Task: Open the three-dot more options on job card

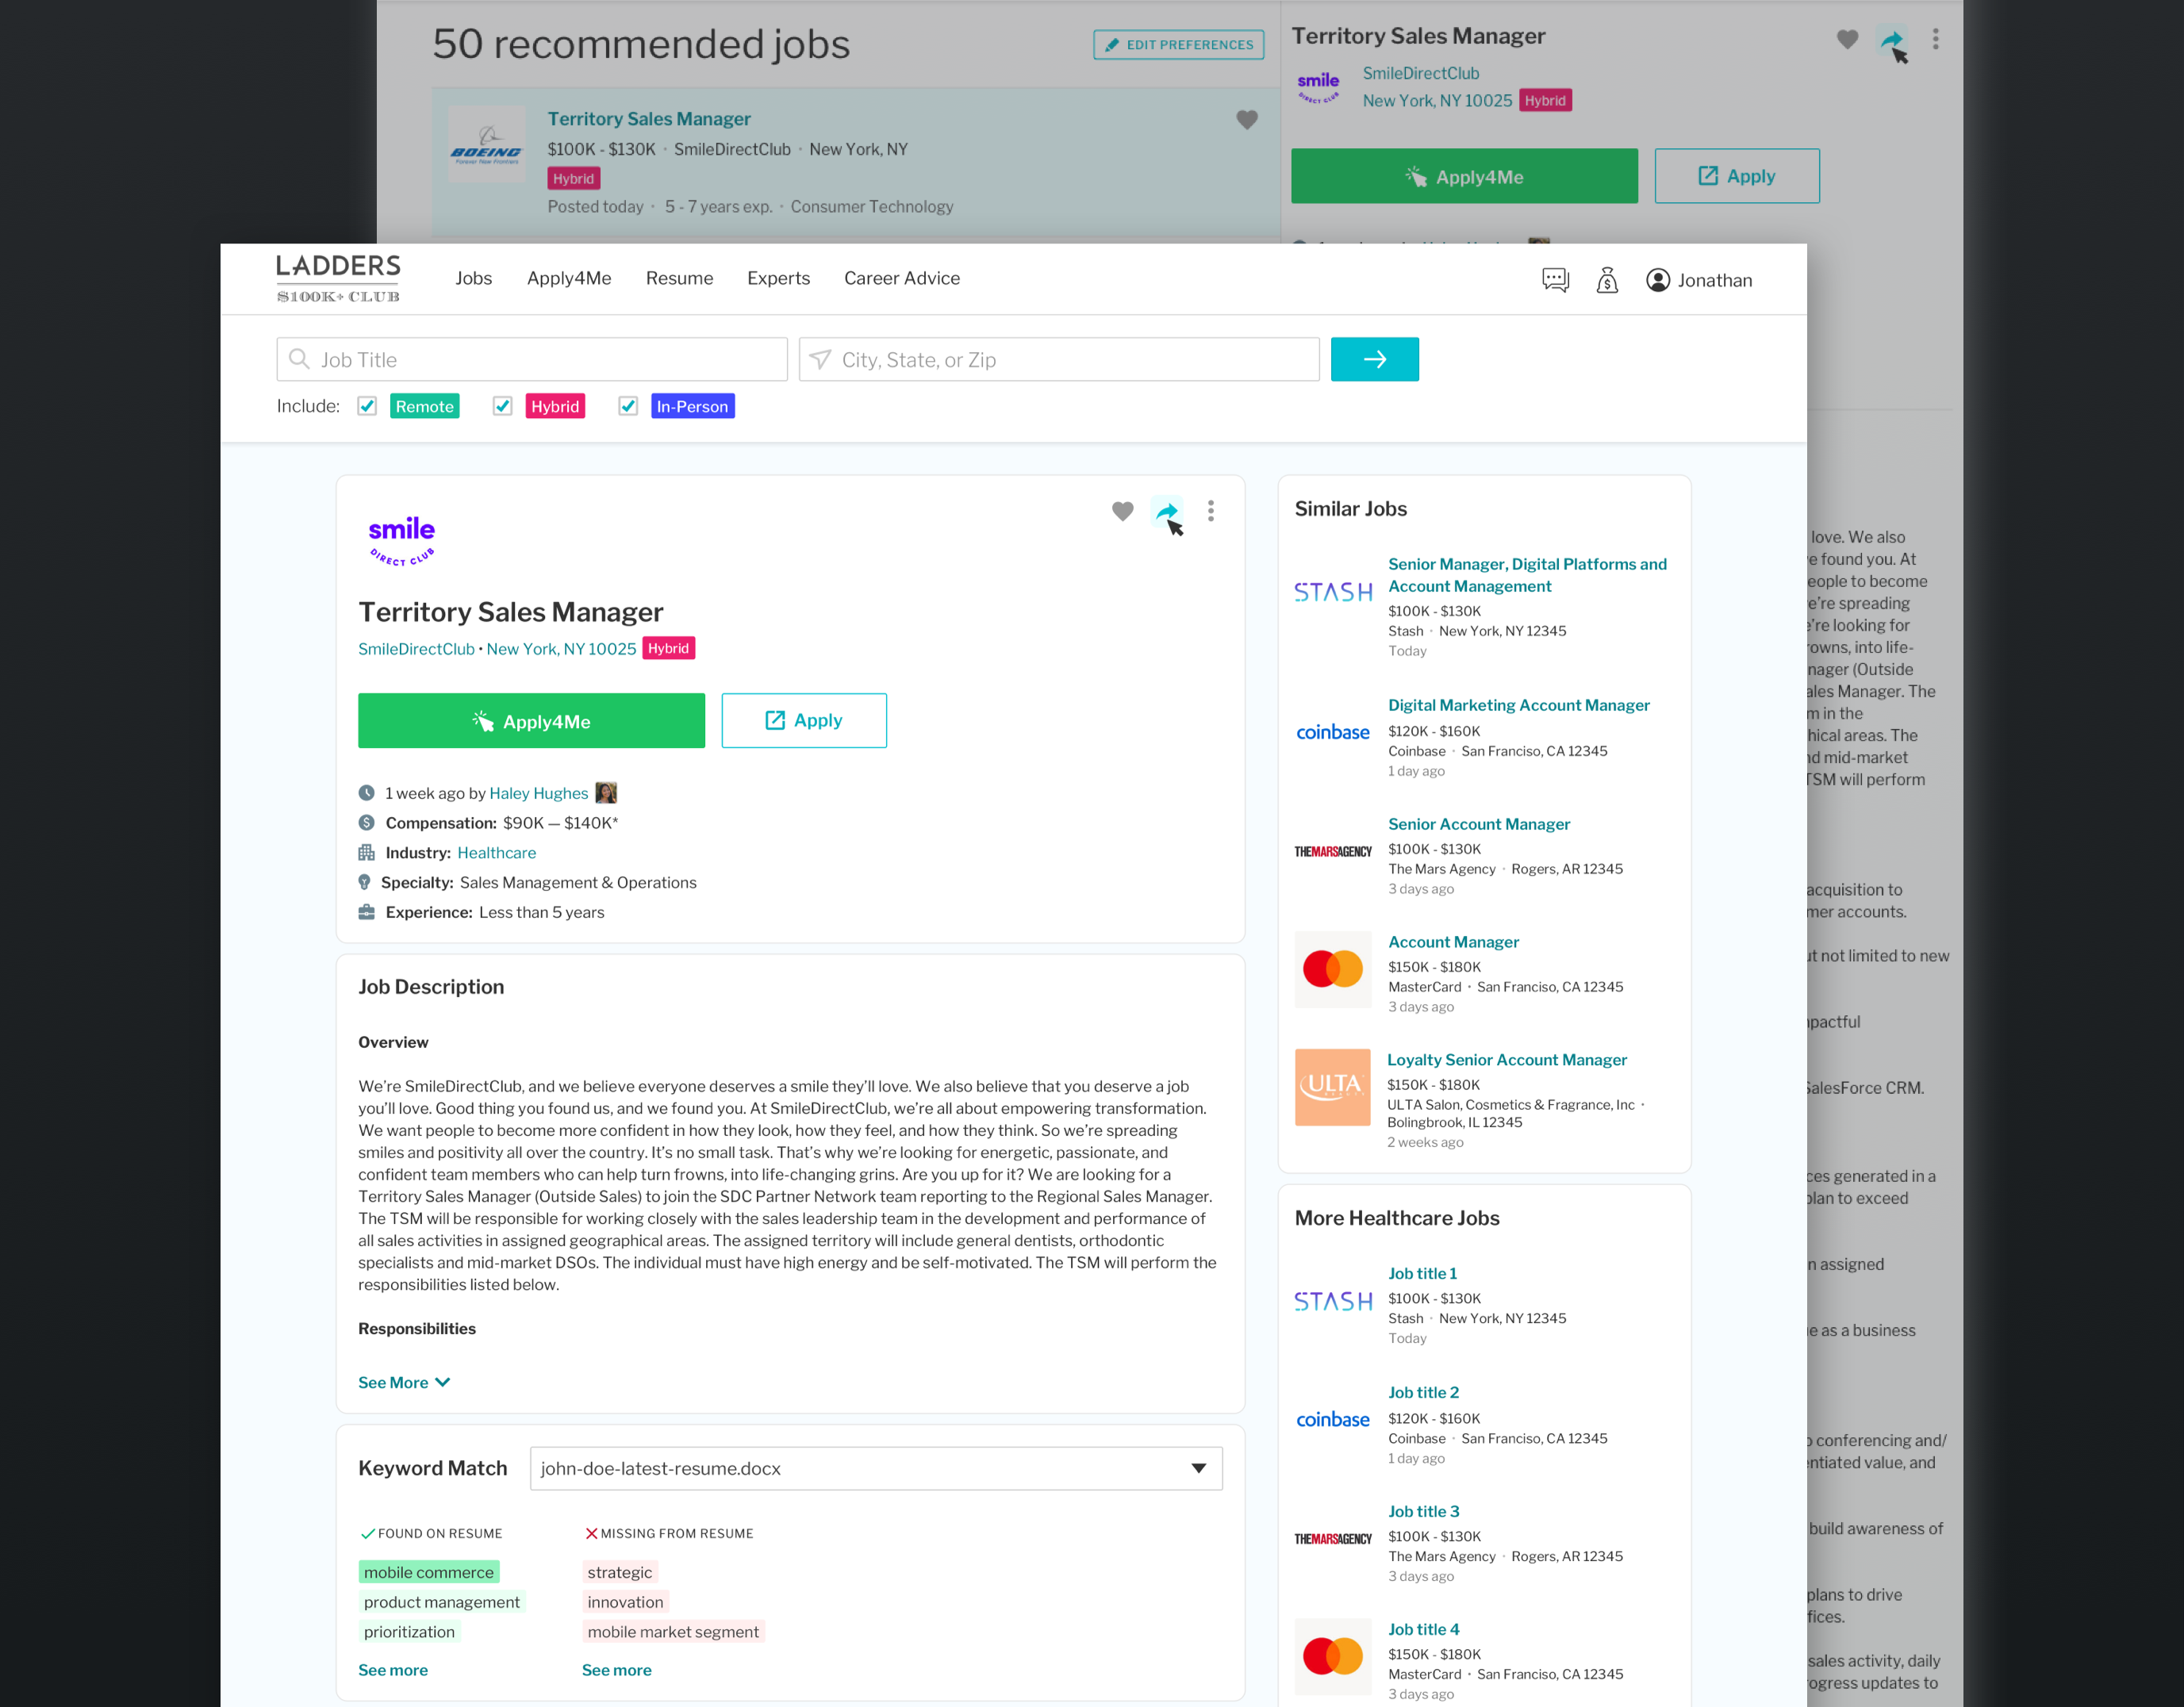Action: (1210, 511)
